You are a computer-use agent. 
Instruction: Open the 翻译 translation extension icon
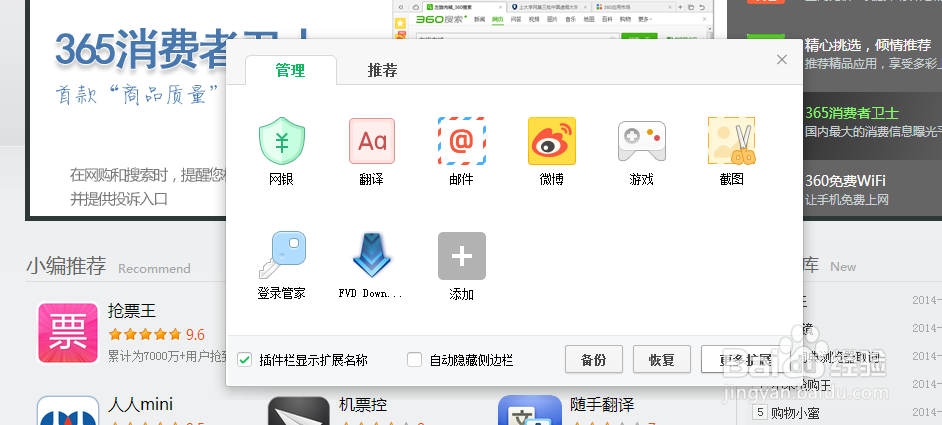point(371,141)
